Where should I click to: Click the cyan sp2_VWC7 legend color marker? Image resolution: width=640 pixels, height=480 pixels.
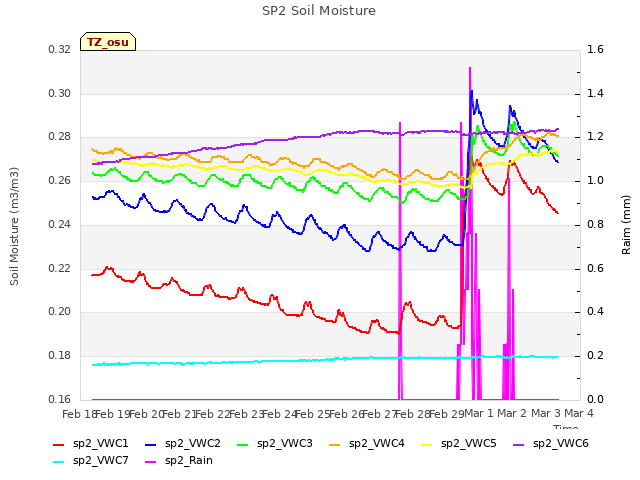[x=59, y=462]
